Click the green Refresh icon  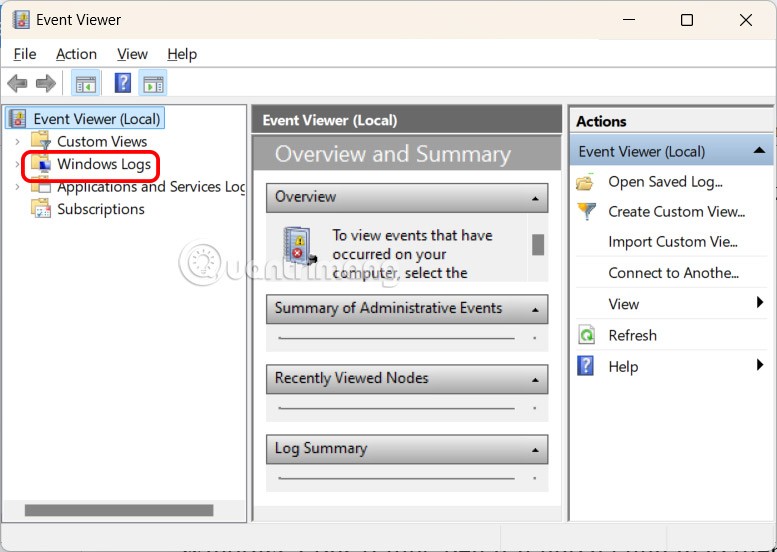587,336
